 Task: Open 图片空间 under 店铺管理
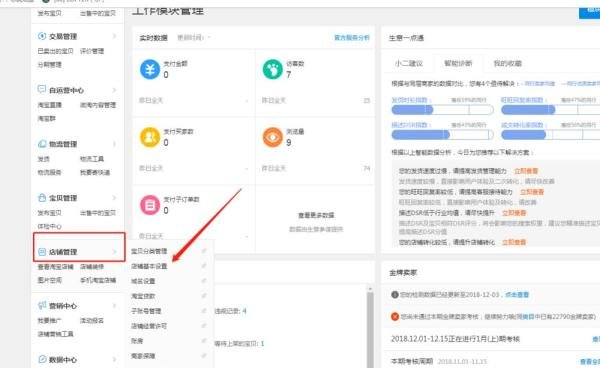point(49,280)
